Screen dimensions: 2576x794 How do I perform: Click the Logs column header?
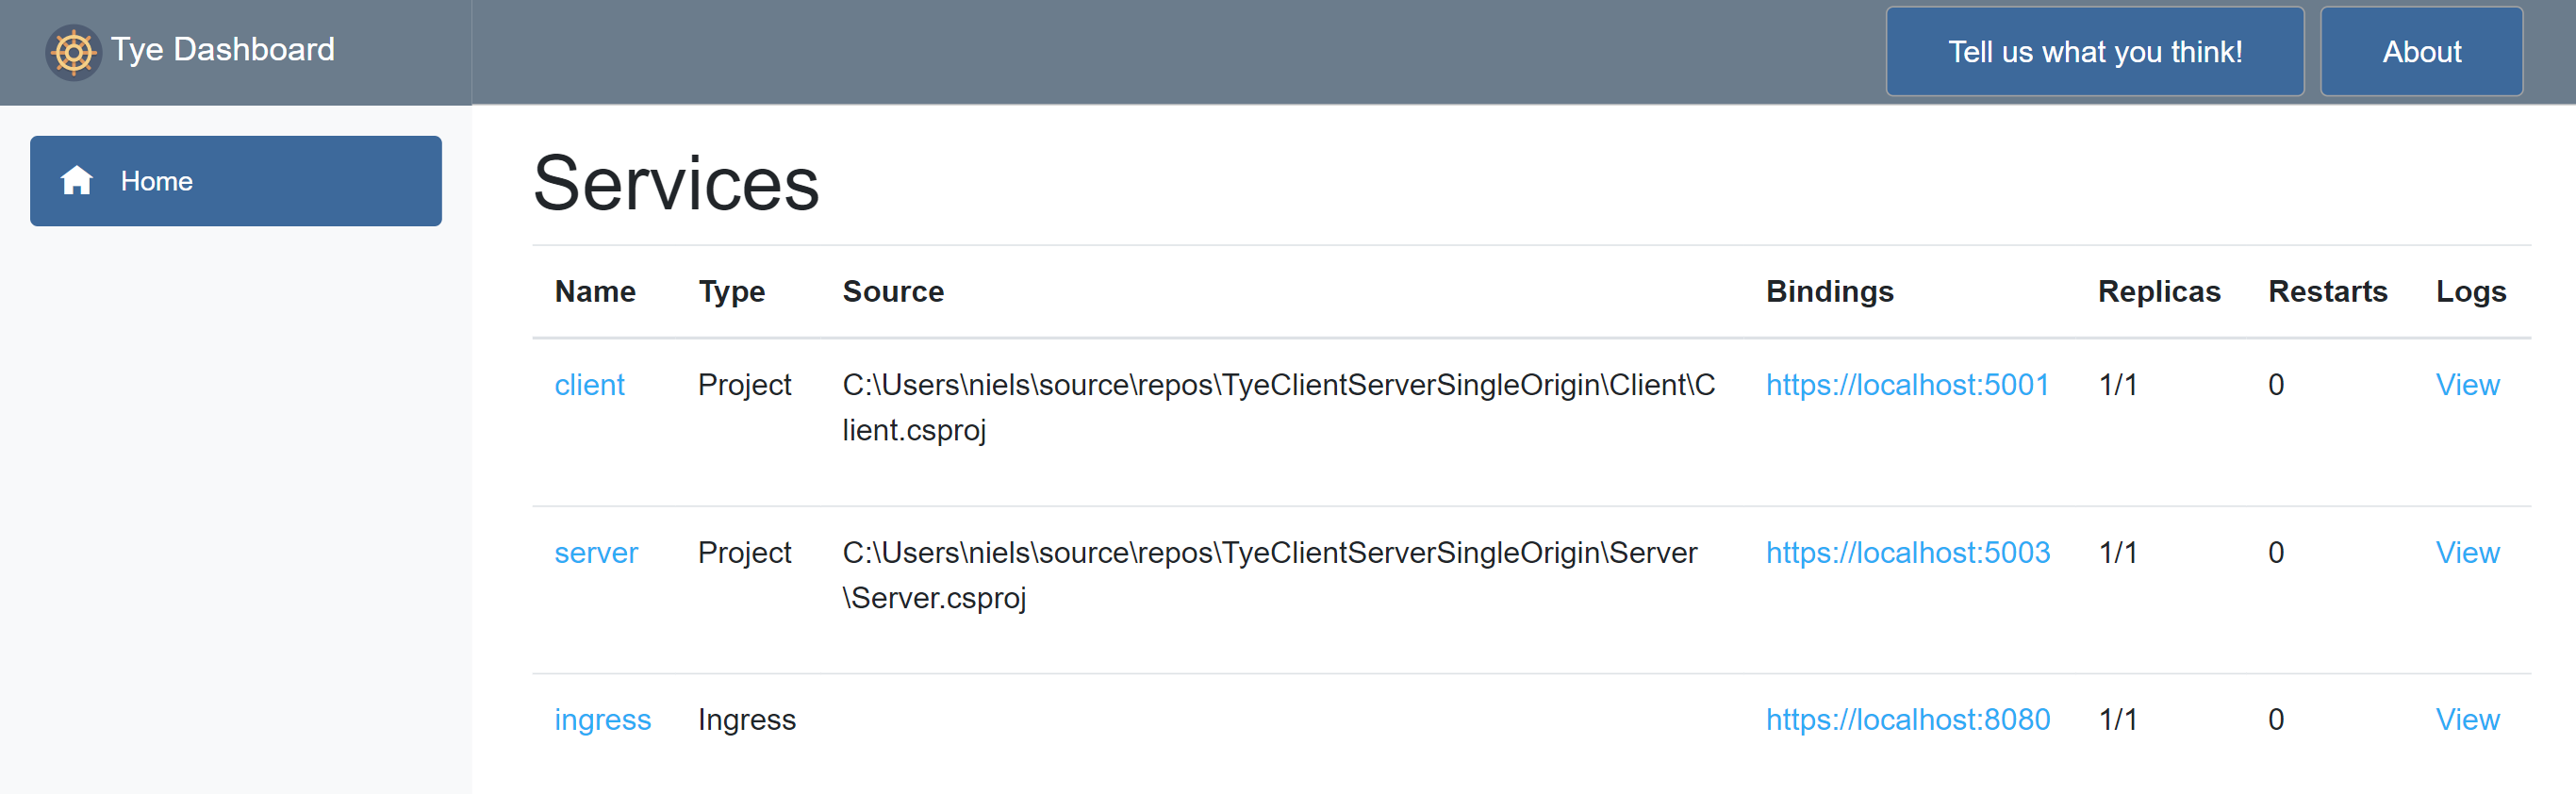[2470, 292]
